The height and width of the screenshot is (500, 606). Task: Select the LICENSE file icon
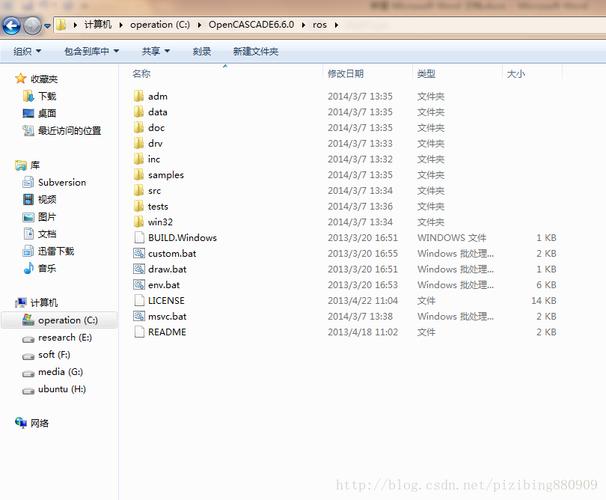click(139, 301)
